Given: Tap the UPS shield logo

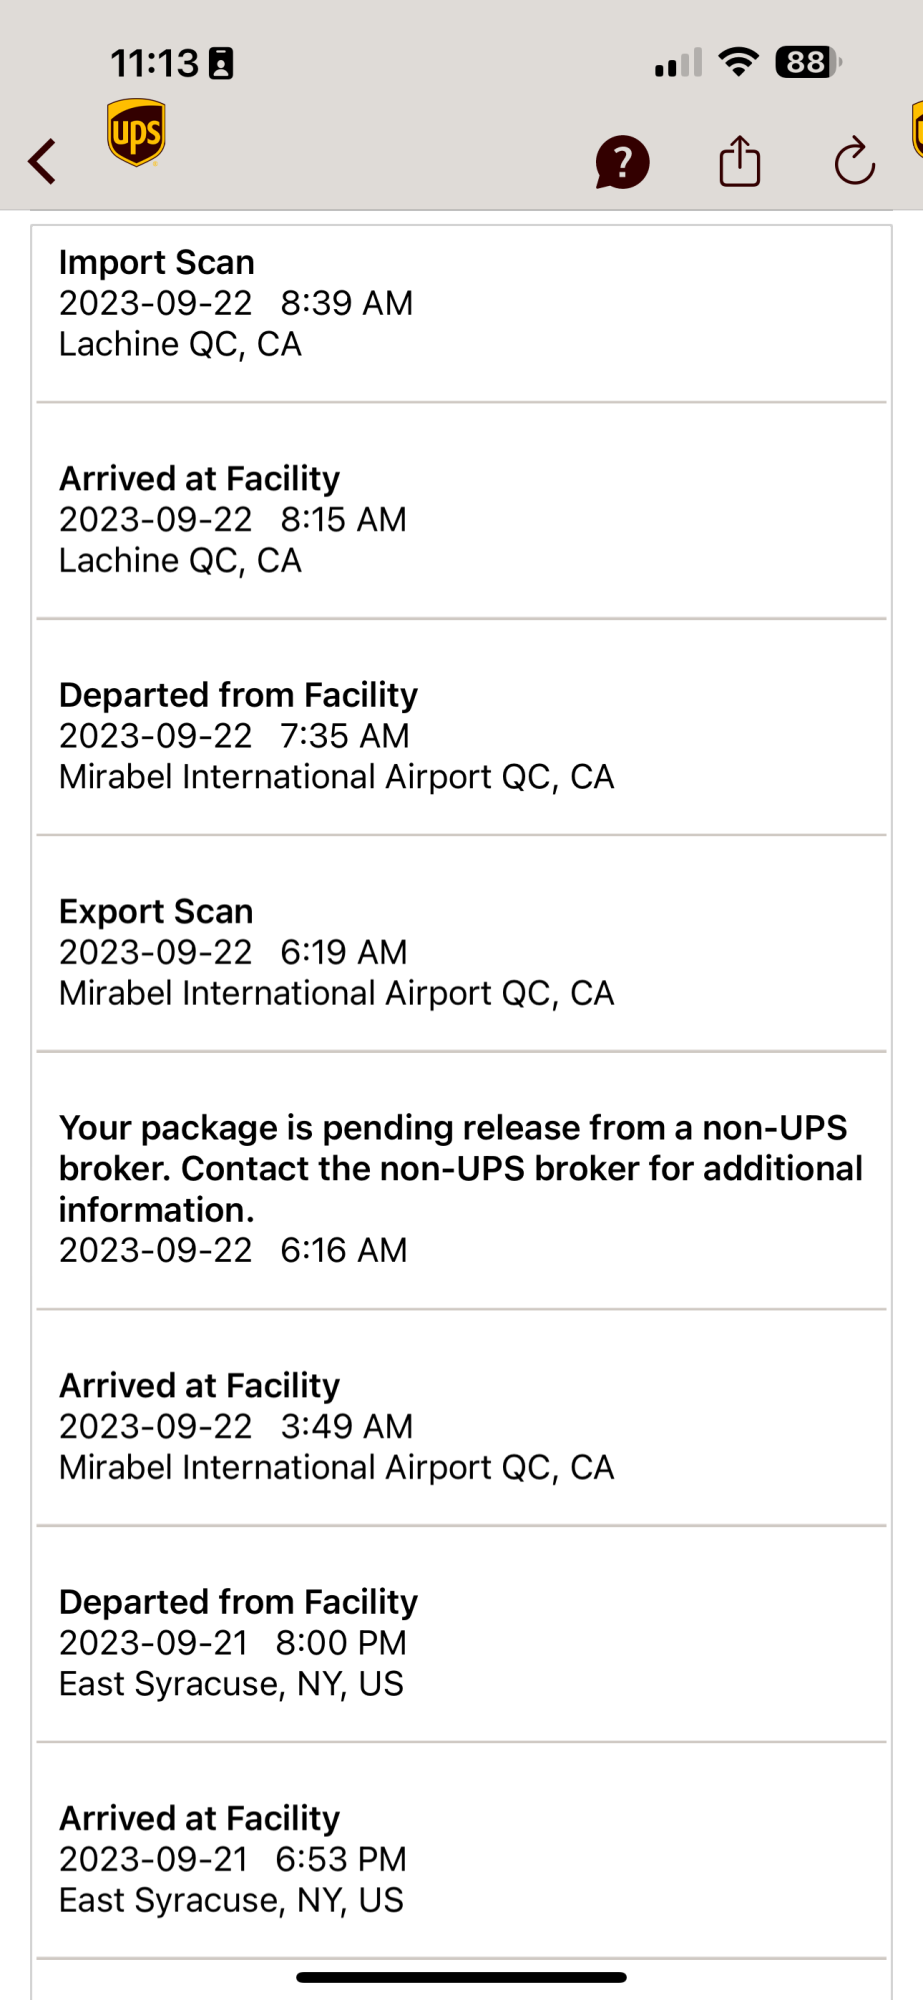Looking at the screenshot, I should [136, 132].
